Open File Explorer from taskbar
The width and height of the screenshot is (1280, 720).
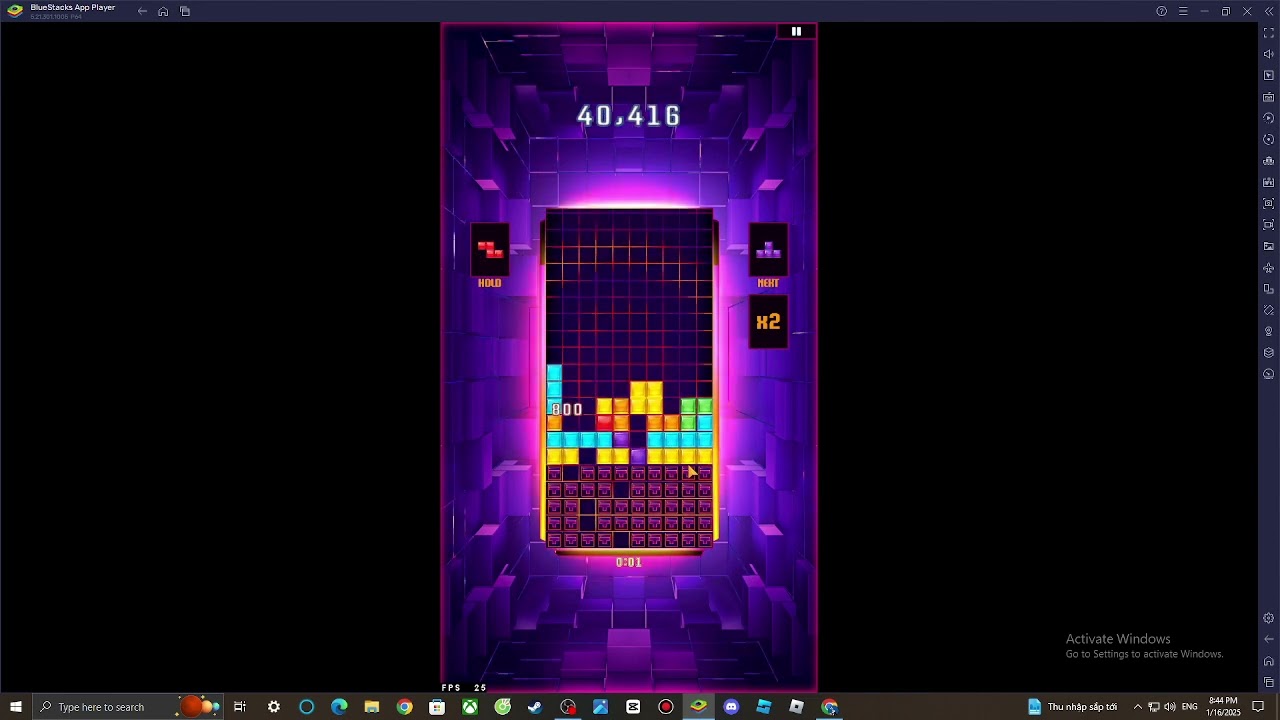click(x=372, y=707)
